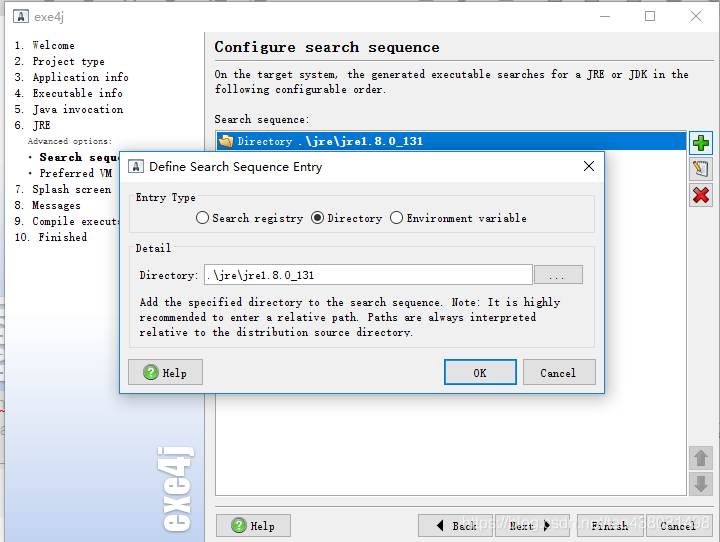This screenshot has height=542, width=720.
Task: Close the Define Search Sequence Entry dialog
Action: 589,166
